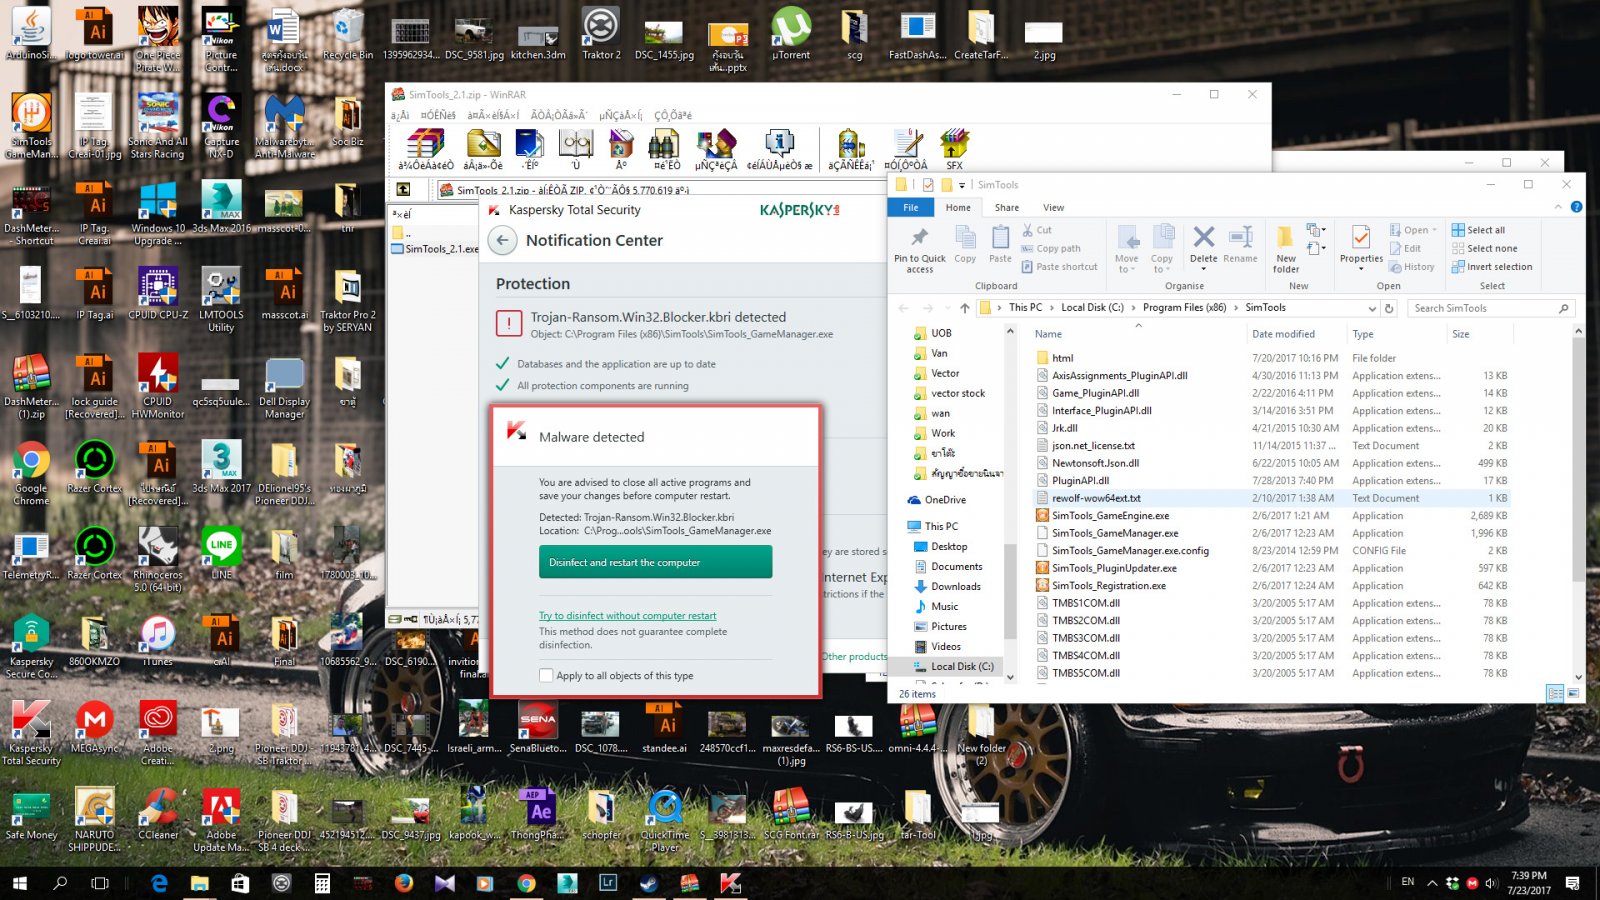This screenshot has height=900, width=1600.
Task: Open the Recycle Bin desktop icon
Action: 348,34
